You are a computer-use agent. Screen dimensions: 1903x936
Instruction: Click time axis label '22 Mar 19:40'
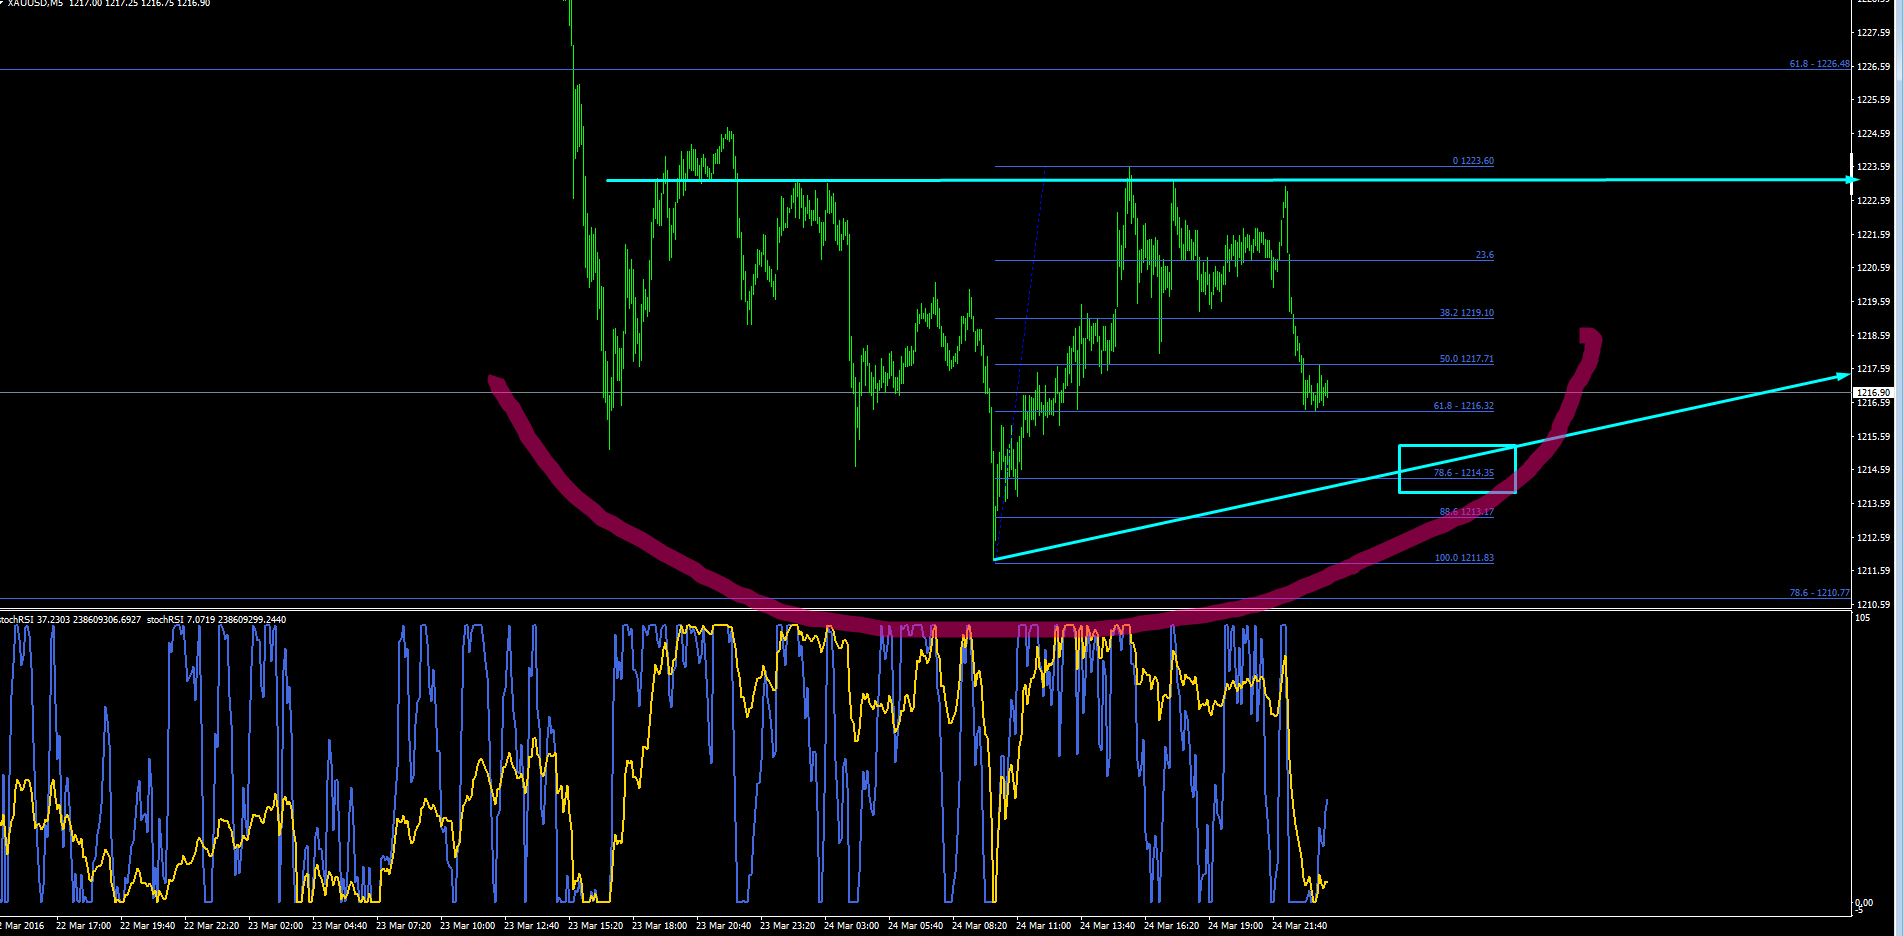[x=148, y=926]
